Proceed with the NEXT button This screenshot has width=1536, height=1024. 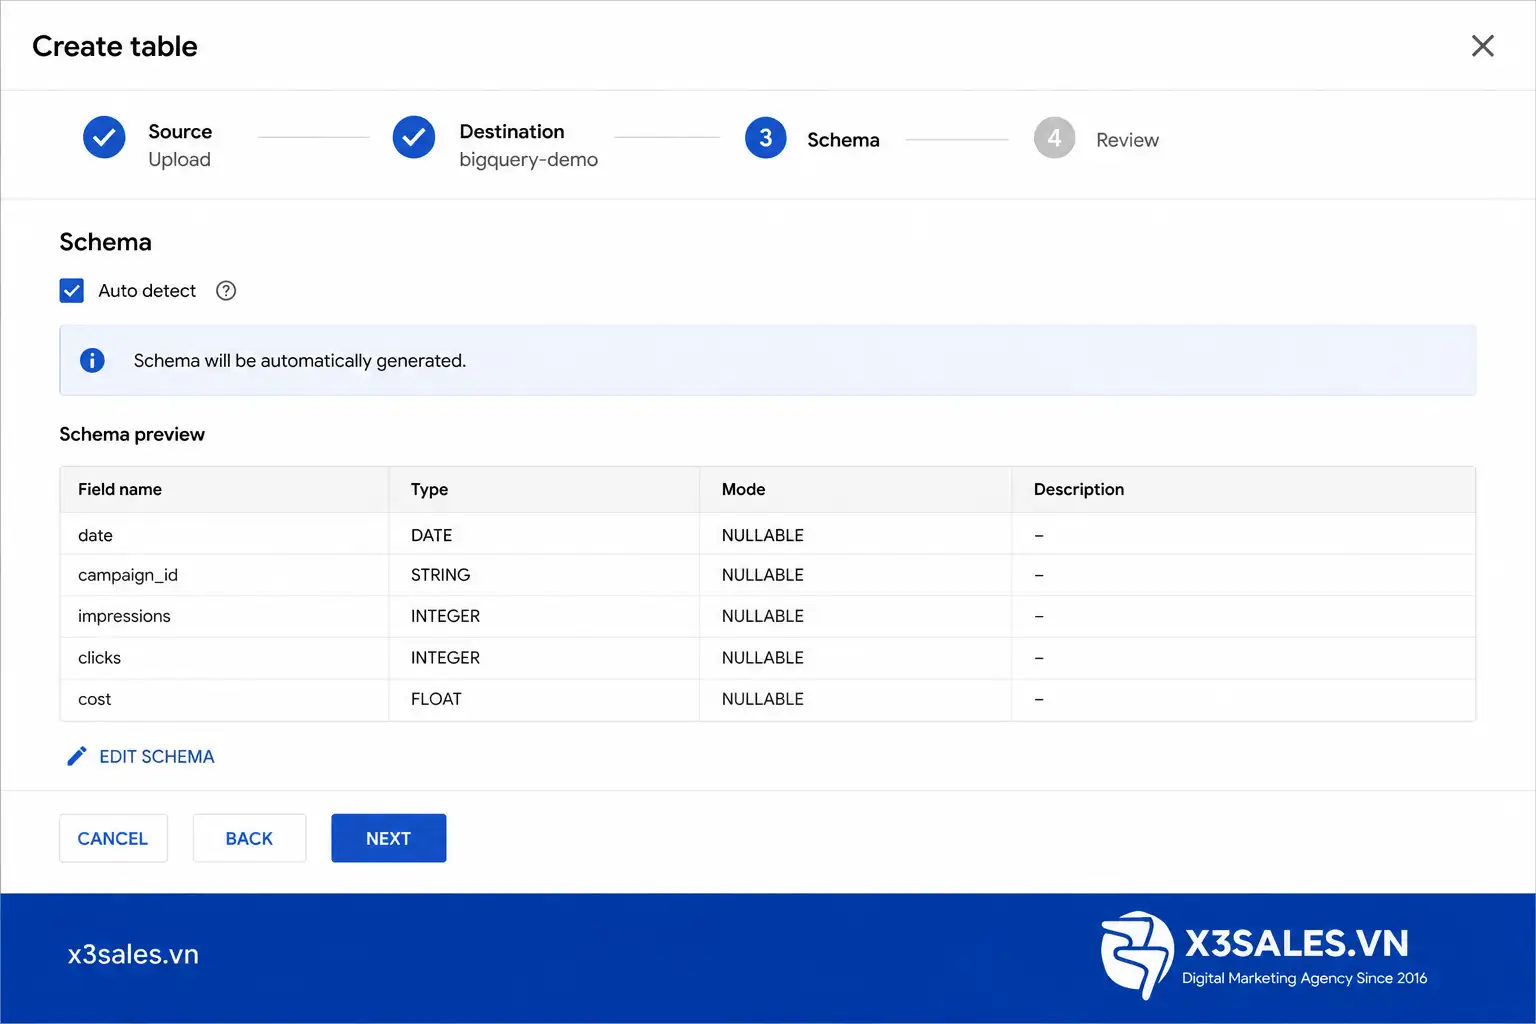[389, 838]
